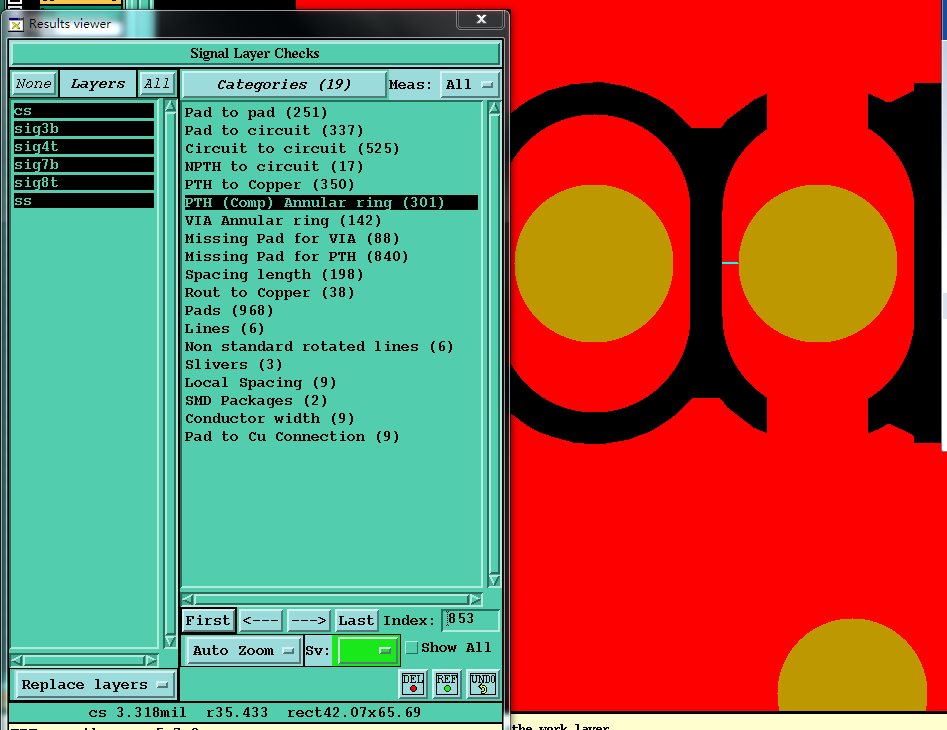
Task: Click layers list scroll up arrow
Action: [170, 106]
